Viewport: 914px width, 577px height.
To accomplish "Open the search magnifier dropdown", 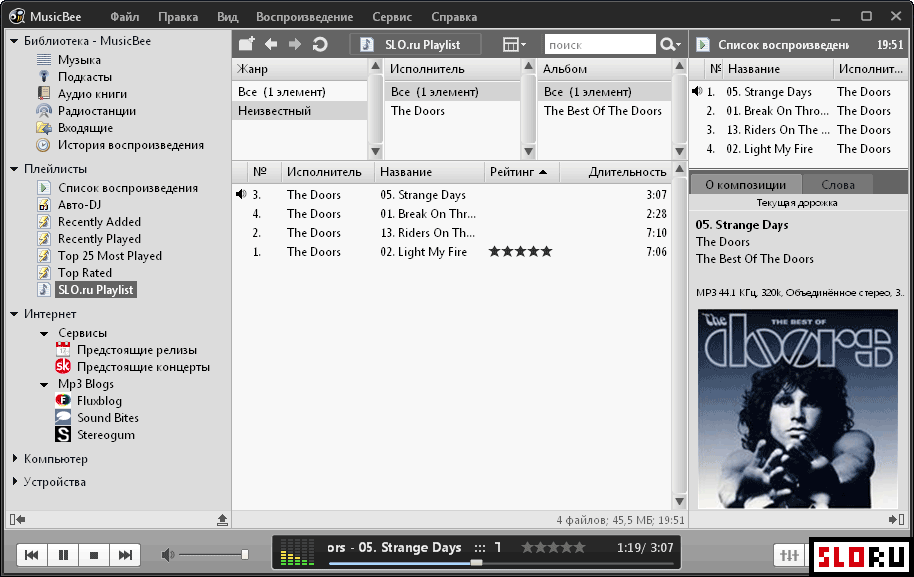I will [670, 44].
